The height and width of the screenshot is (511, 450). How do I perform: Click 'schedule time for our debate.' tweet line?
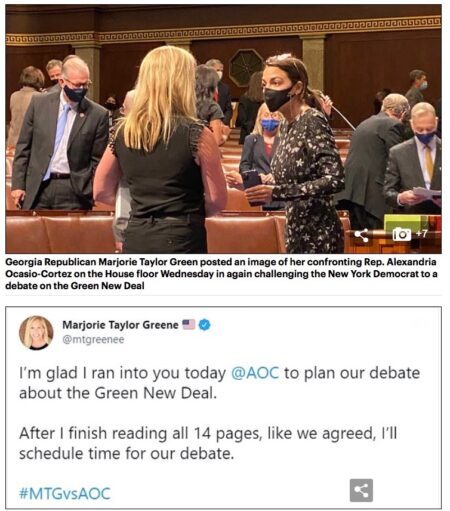(127, 453)
